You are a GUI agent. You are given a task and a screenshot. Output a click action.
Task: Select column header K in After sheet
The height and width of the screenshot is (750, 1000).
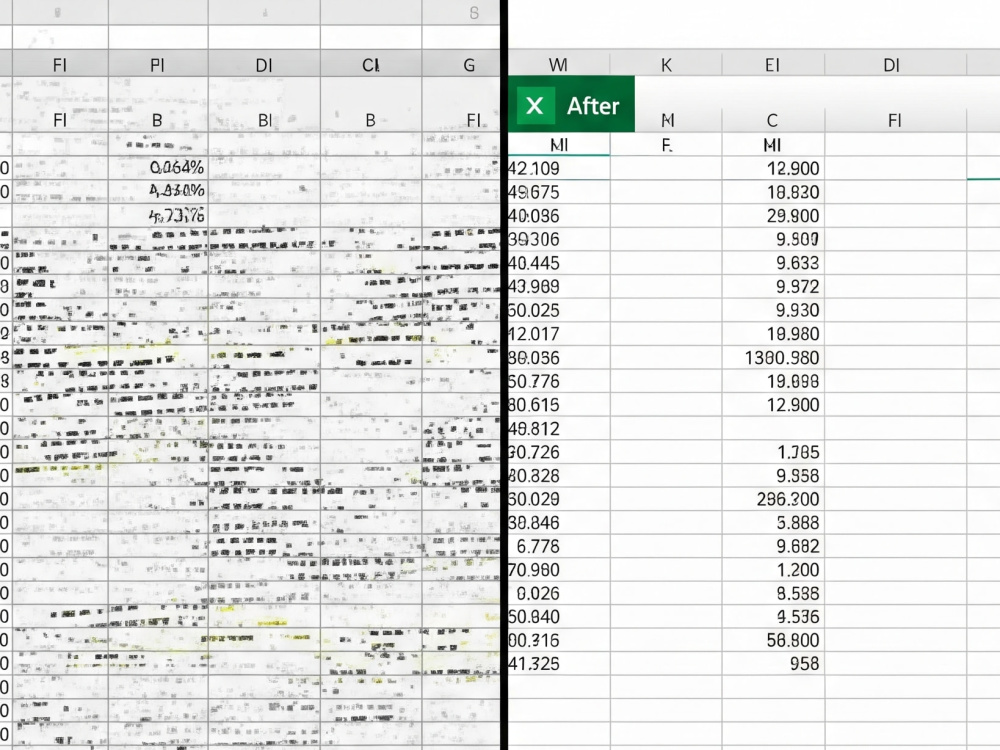click(666, 65)
